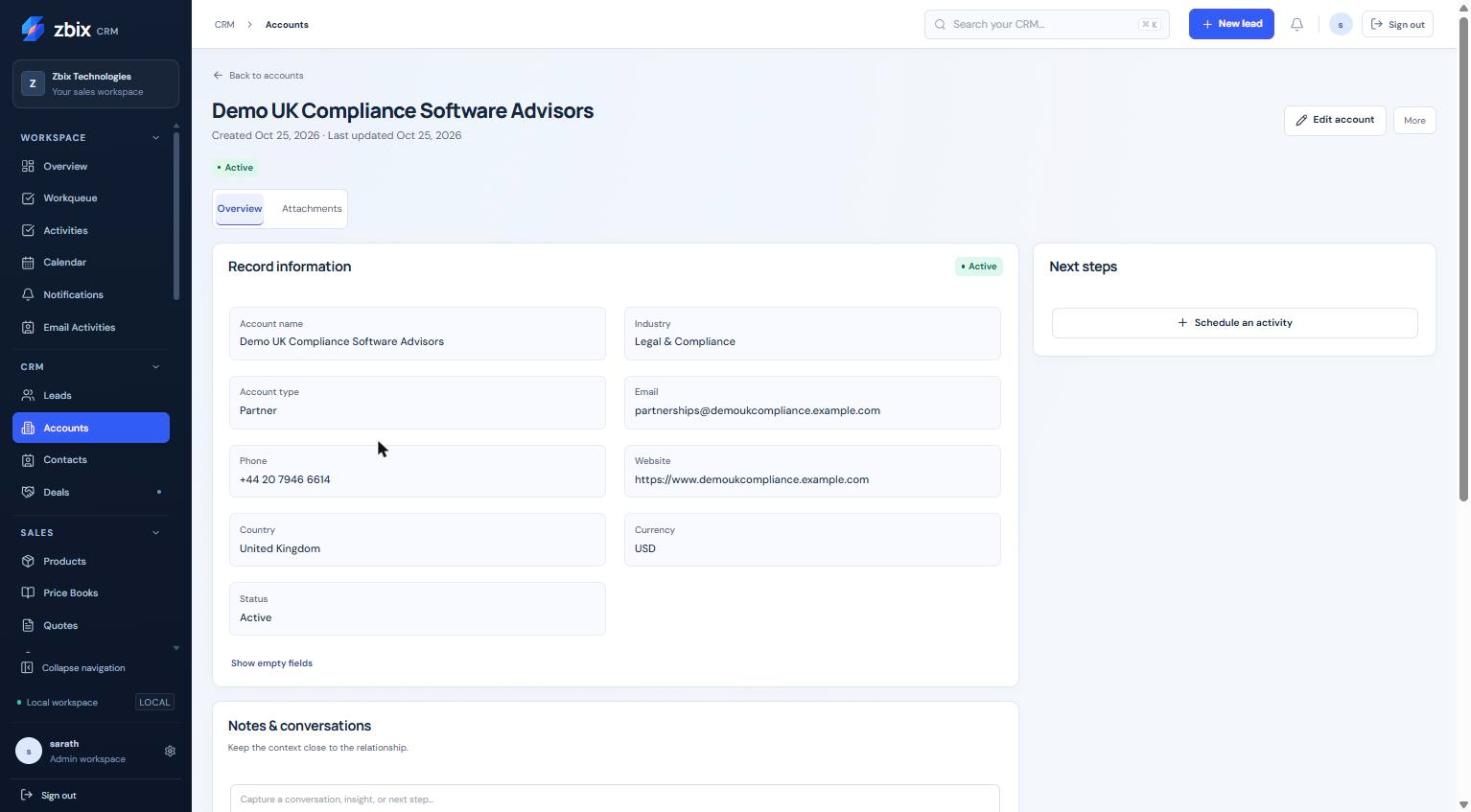Click the Zbix Technologies workspace tile
Screen dimensions: 1471x812
pos(96,84)
